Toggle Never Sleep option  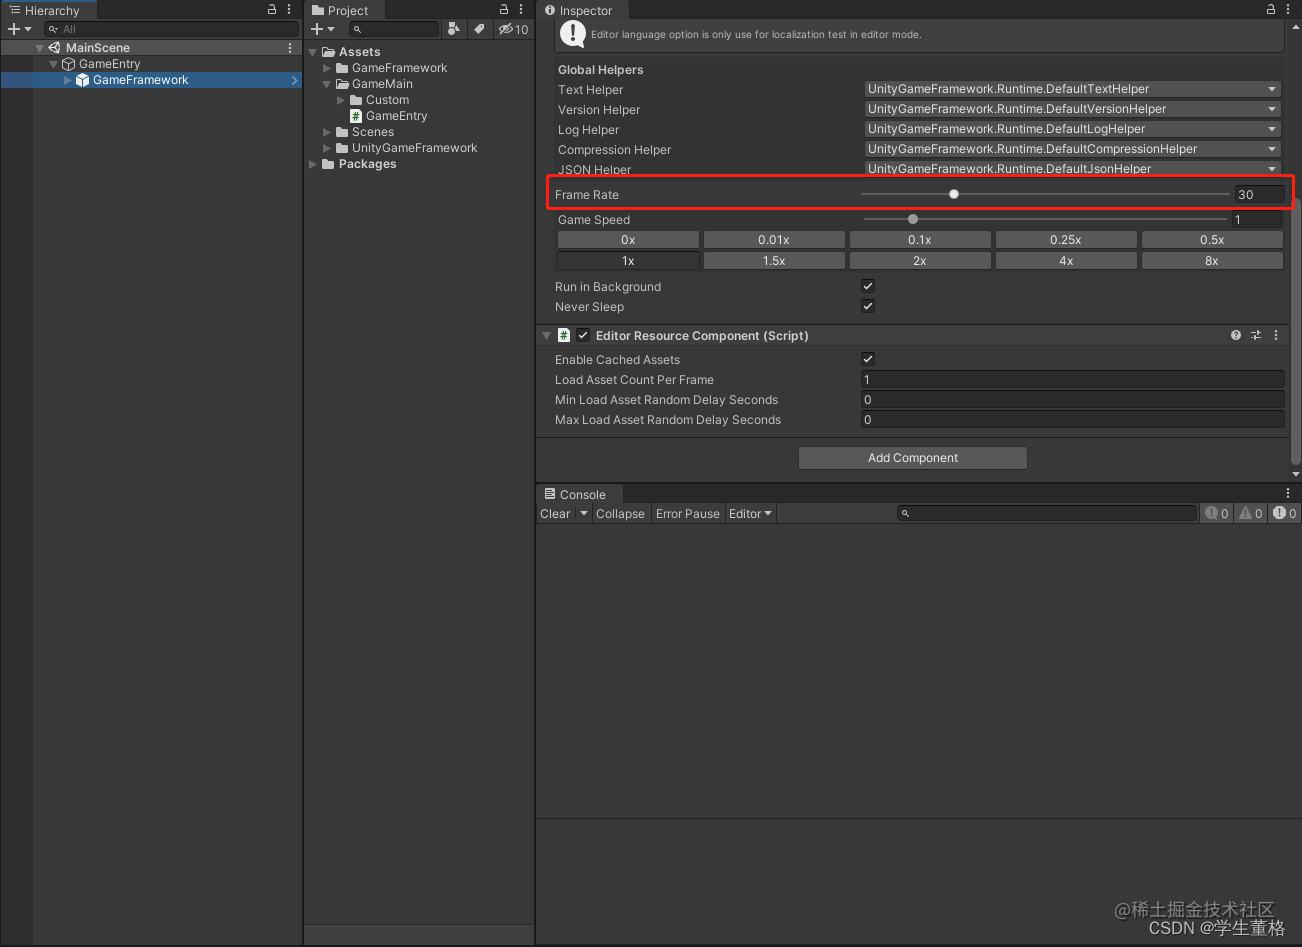(867, 306)
